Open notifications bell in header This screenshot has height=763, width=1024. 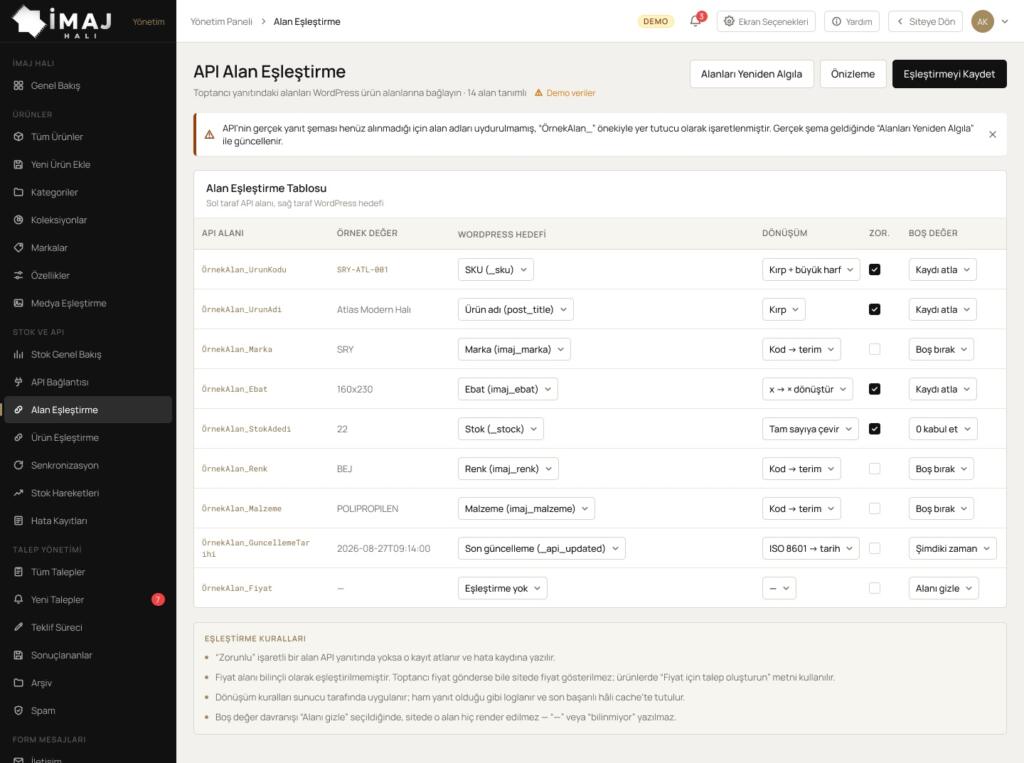[696, 21]
